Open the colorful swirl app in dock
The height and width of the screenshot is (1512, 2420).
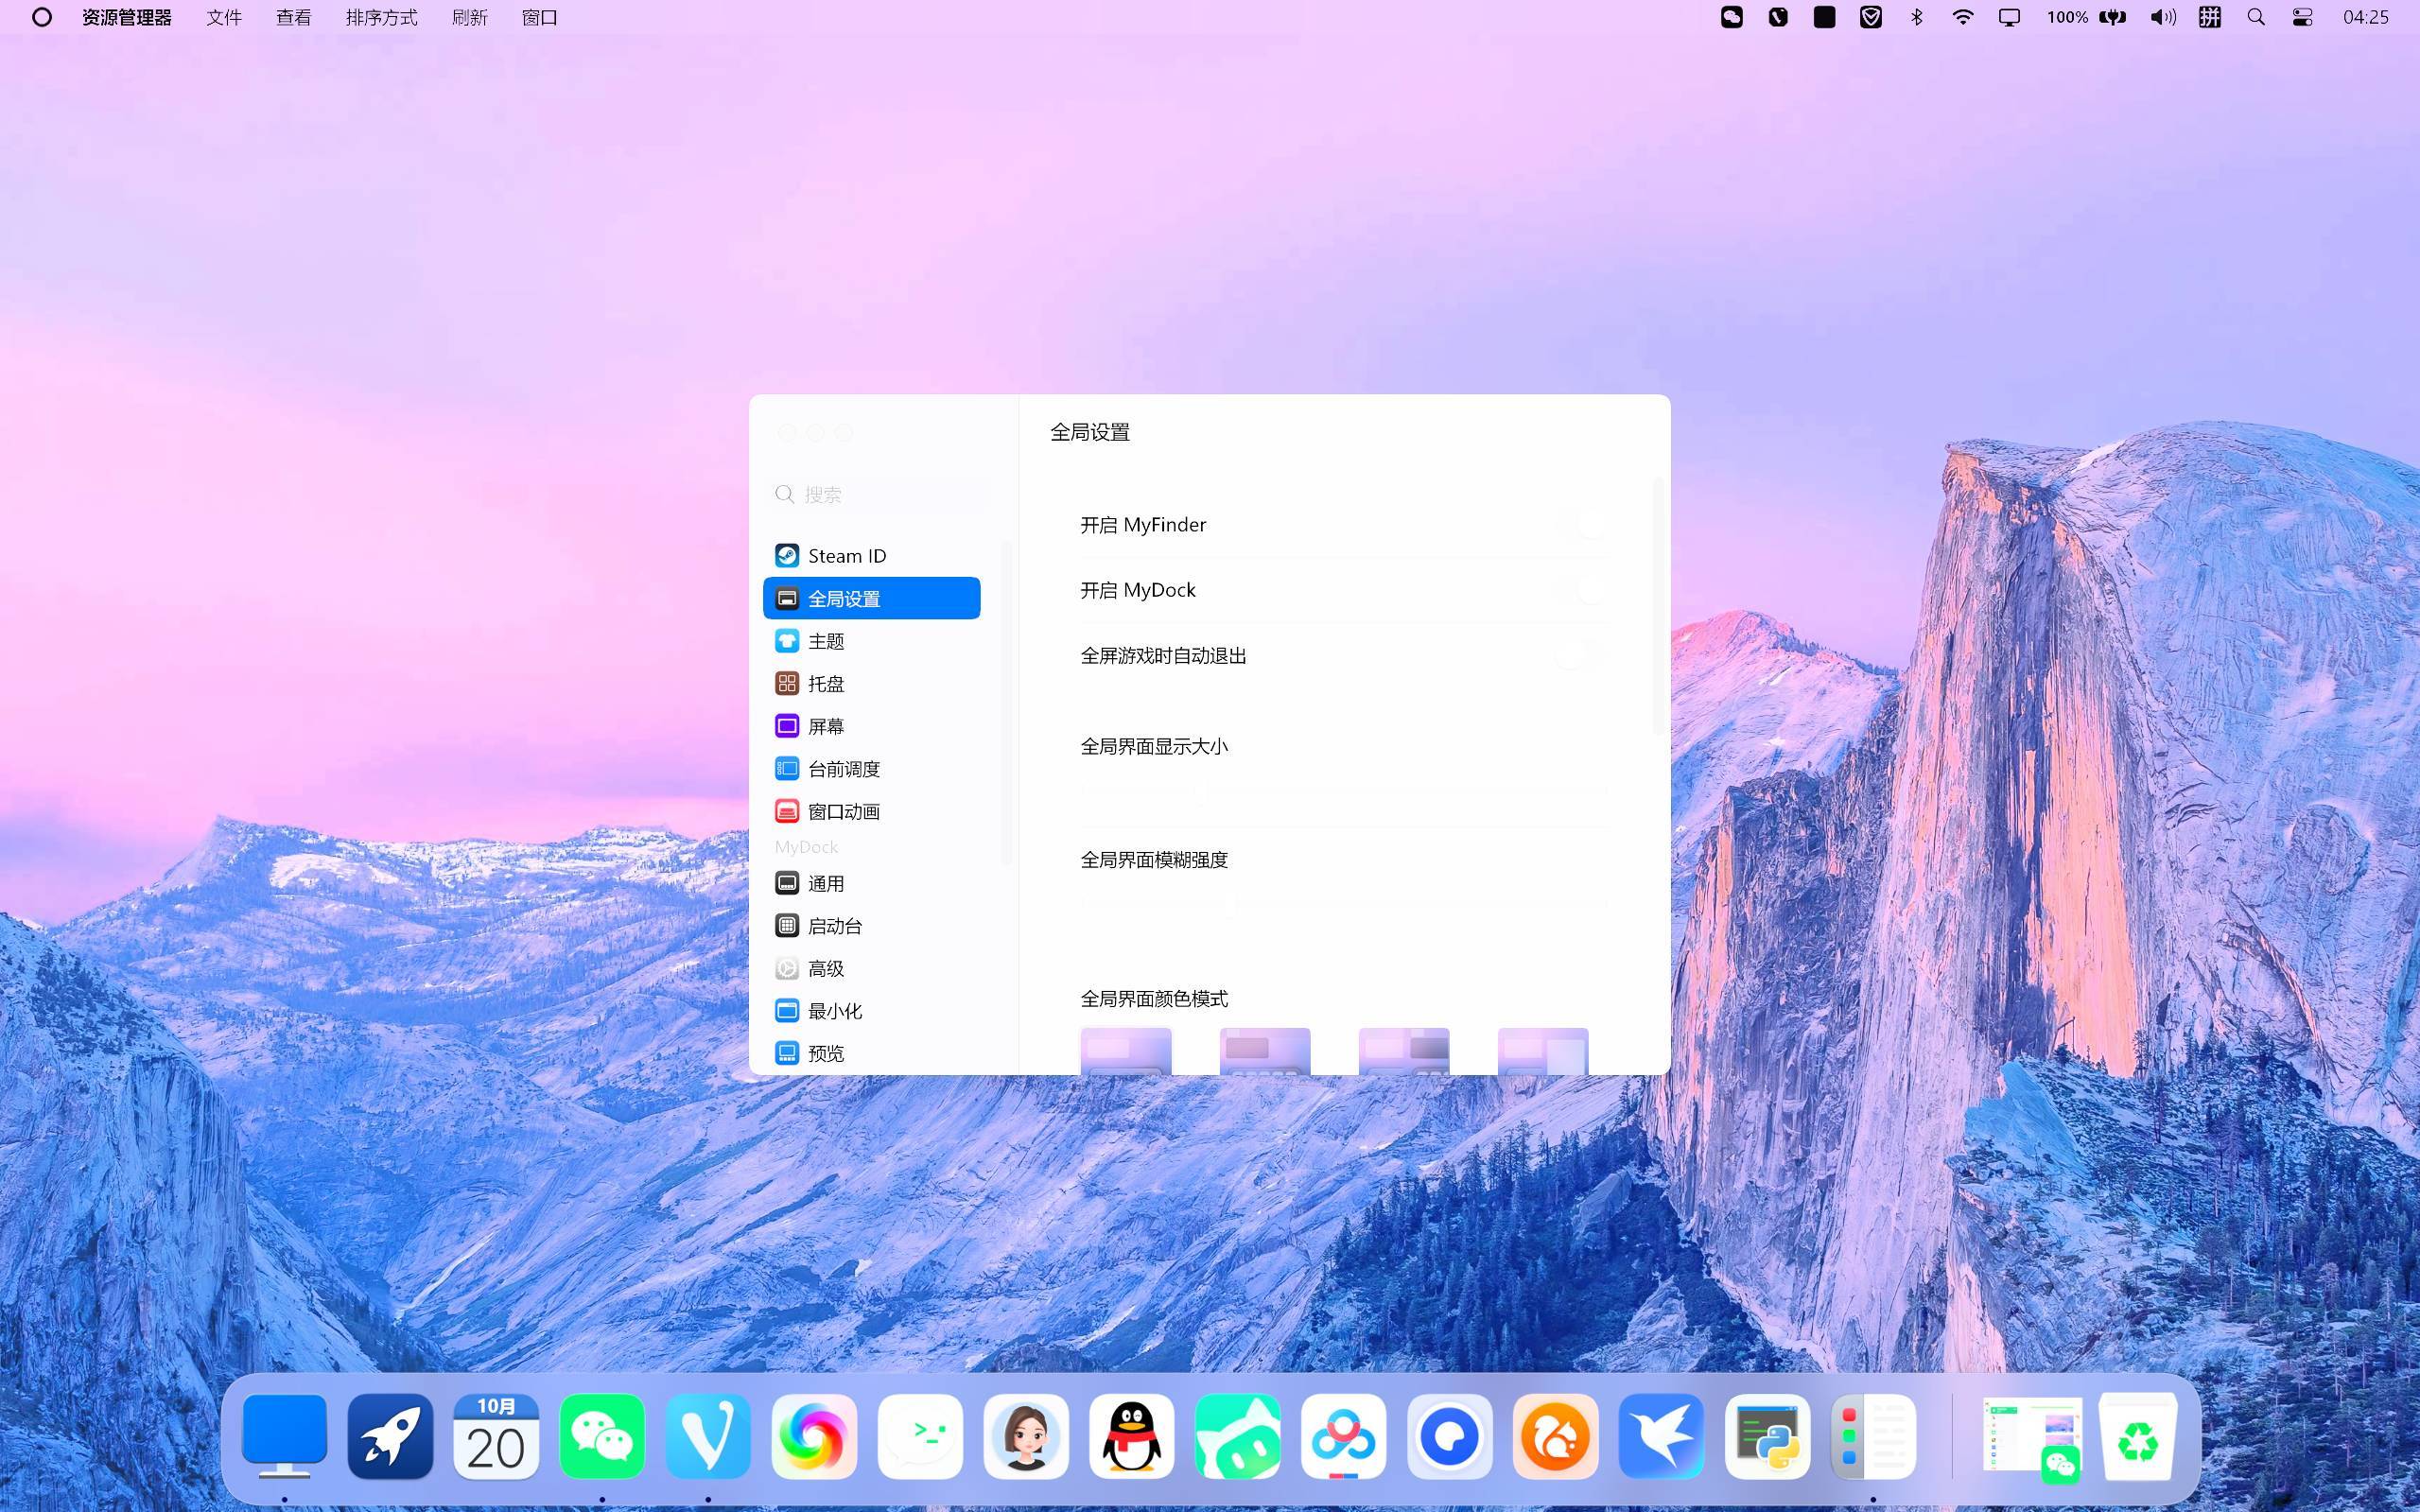coord(814,1436)
